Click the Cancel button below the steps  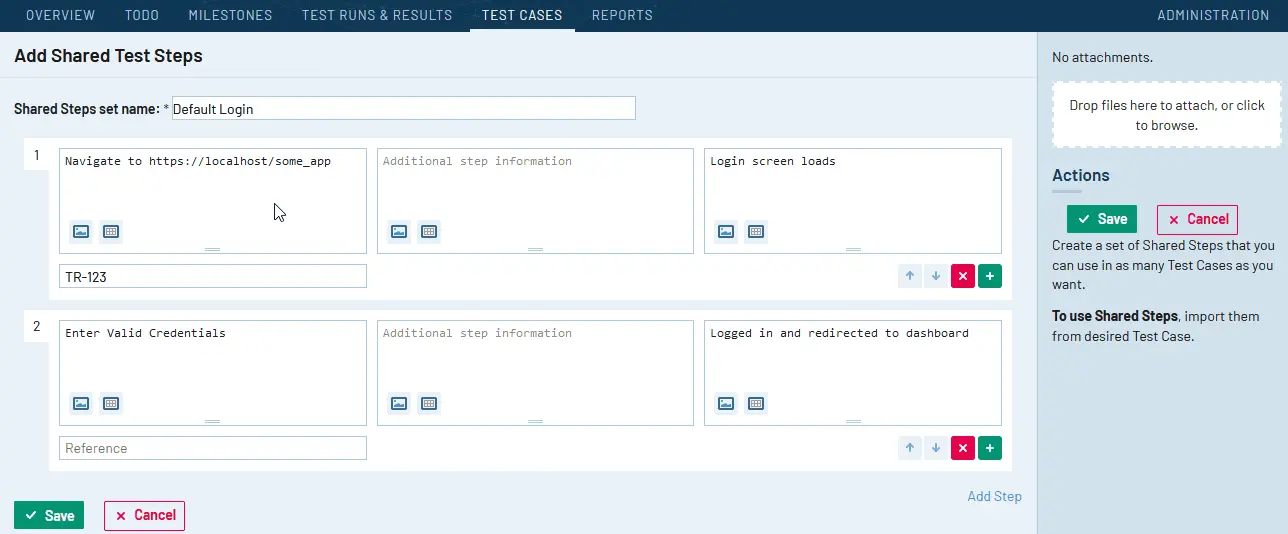(x=145, y=515)
